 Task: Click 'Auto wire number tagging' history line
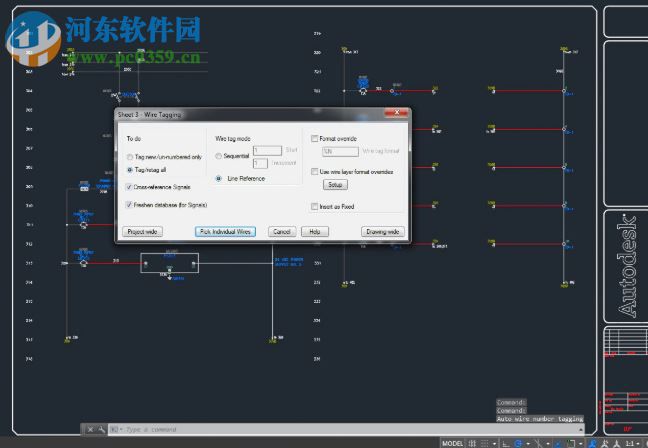(540, 419)
